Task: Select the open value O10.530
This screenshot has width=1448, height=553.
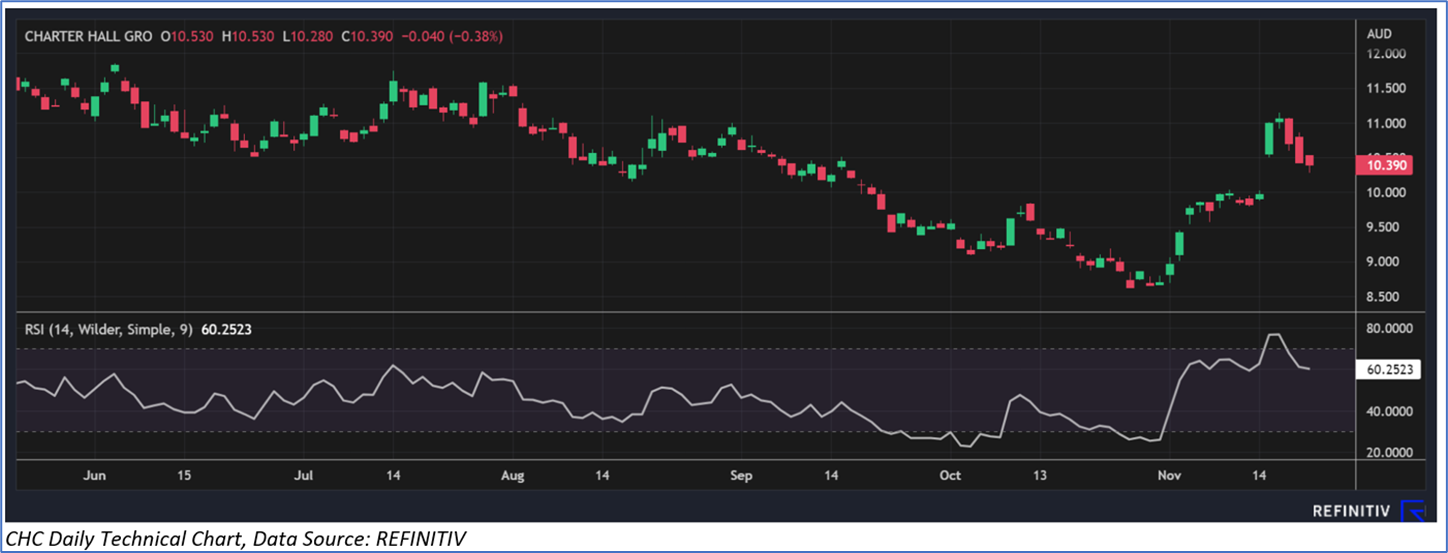Action: click(189, 36)
